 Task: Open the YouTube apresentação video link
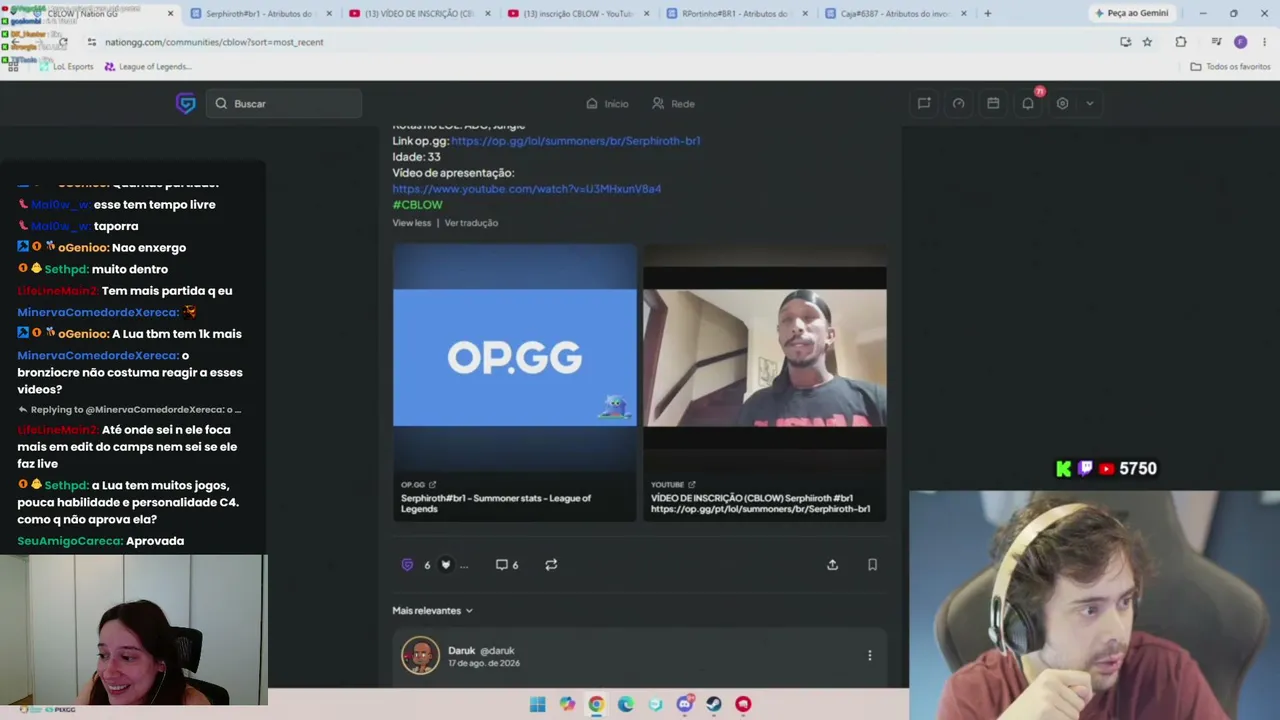pos(527,189)
